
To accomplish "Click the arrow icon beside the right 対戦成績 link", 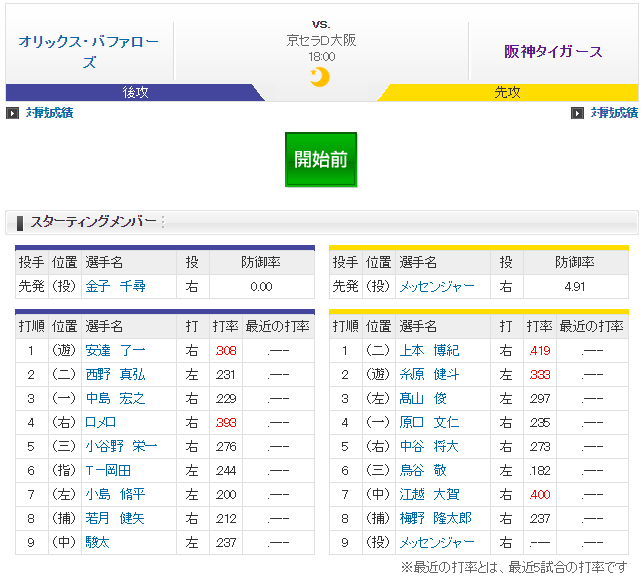I will (577, 113).
